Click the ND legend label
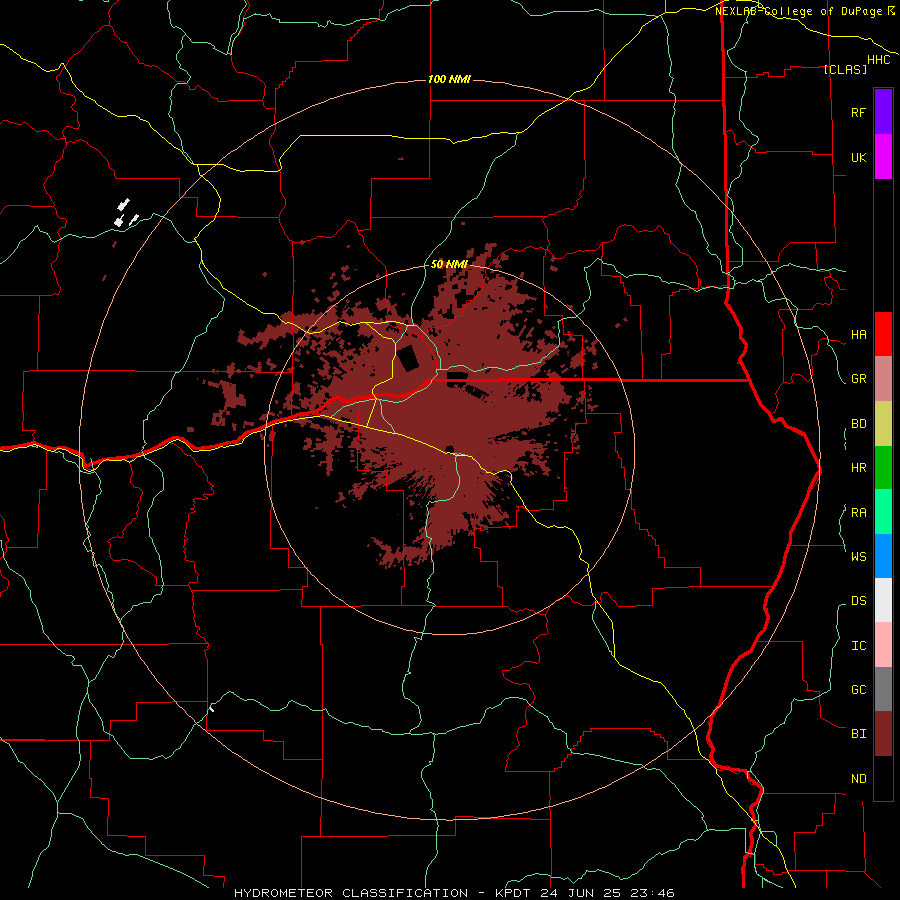 tap(858, 779)
